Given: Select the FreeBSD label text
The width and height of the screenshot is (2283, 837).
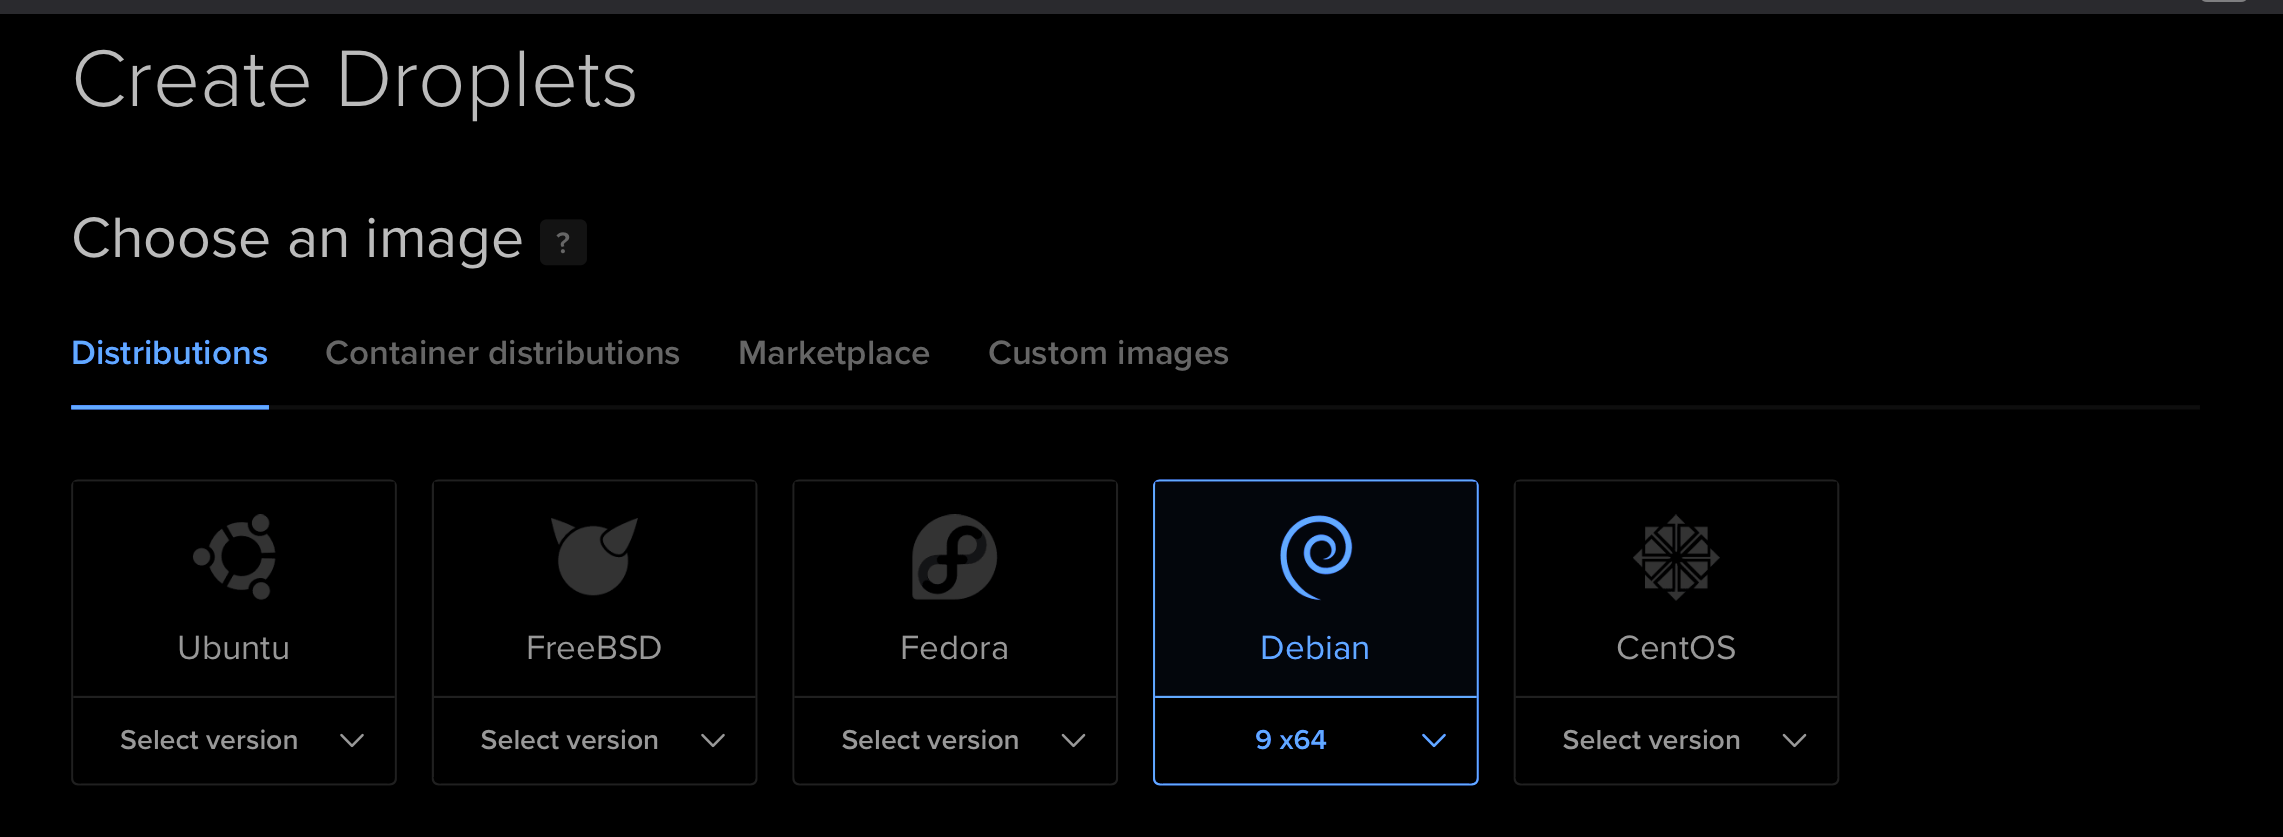Looking at the screenshot, I should (594, 648).
